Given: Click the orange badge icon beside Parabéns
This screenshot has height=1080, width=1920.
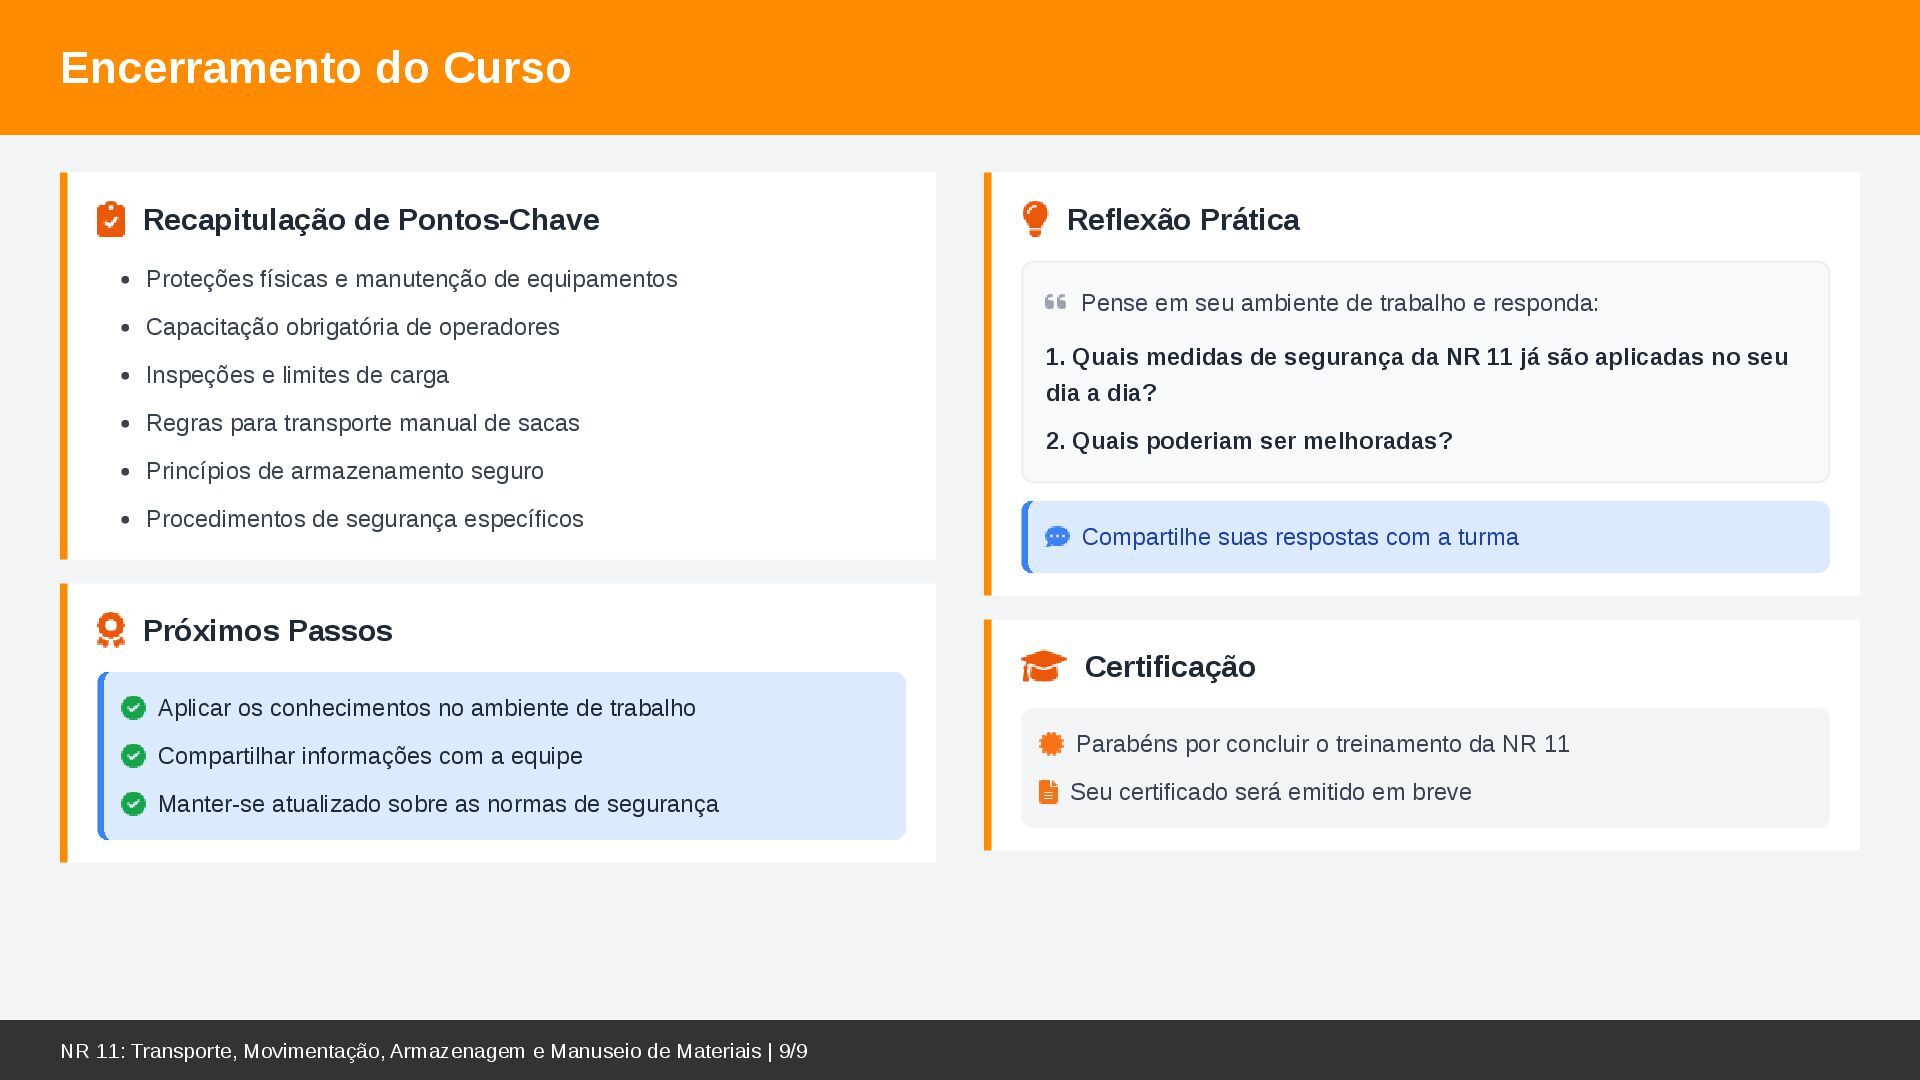Looking at the screenshot, I should [x=1051, y=744].
